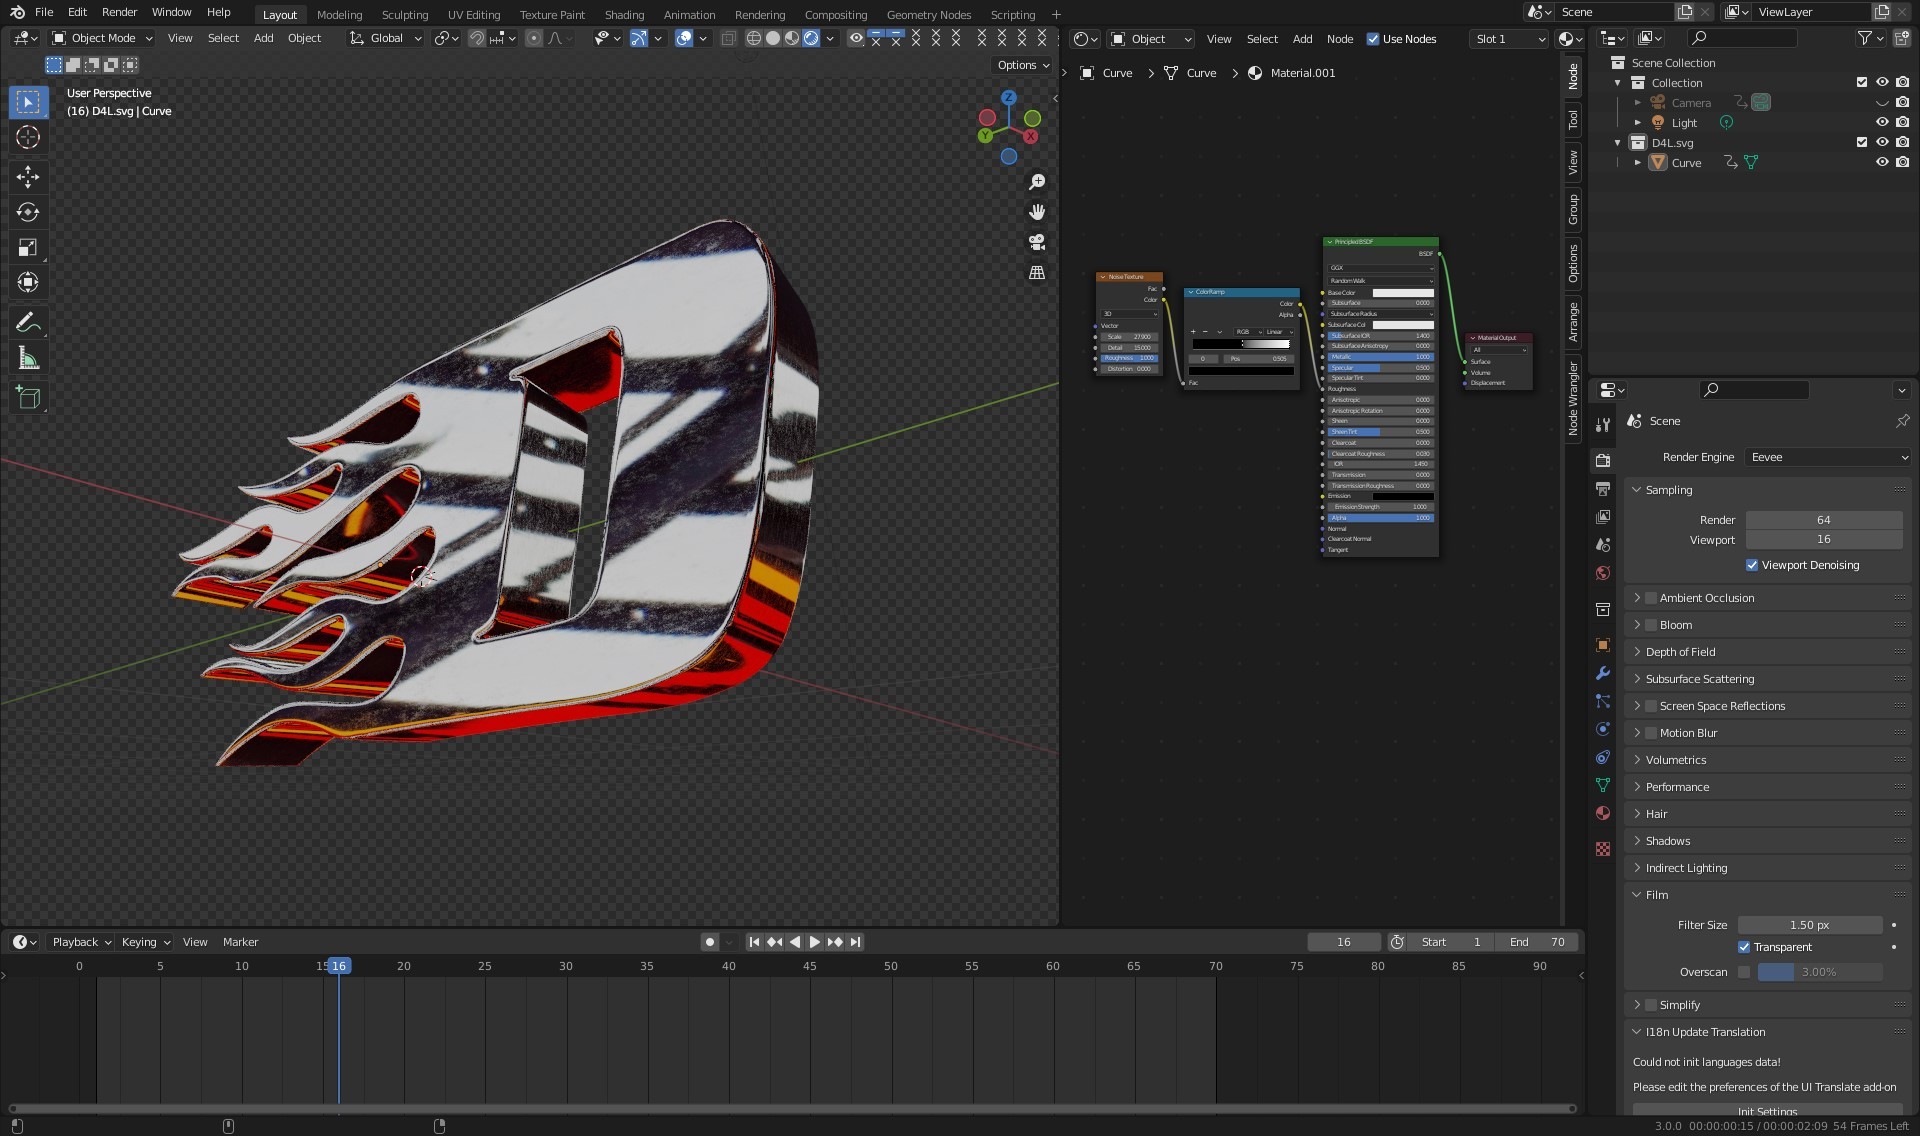
Task: Click the Init Settings button
Action: (x=1767, y=1110)
